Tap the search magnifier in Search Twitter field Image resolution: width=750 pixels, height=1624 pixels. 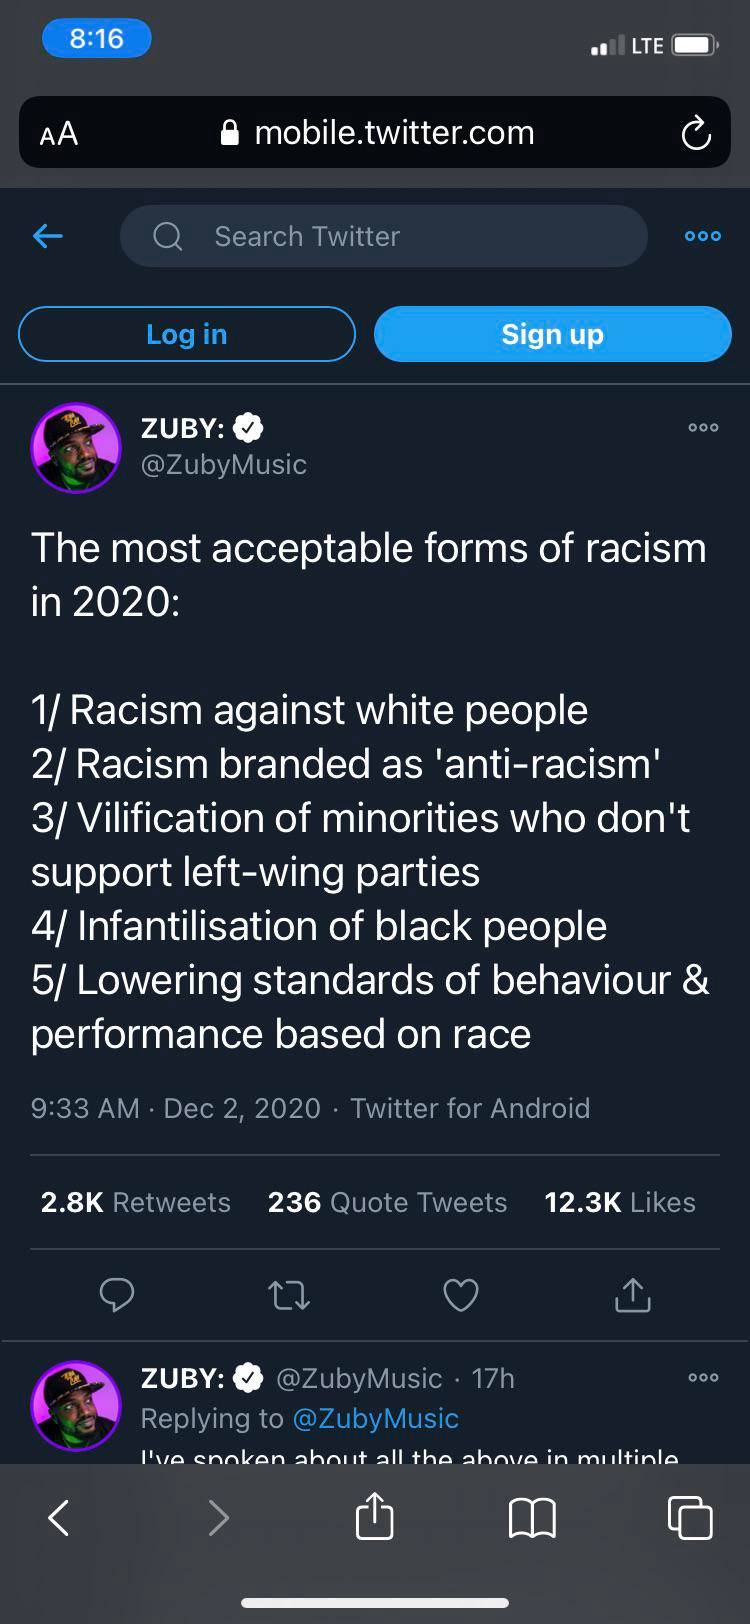(167, 236)
